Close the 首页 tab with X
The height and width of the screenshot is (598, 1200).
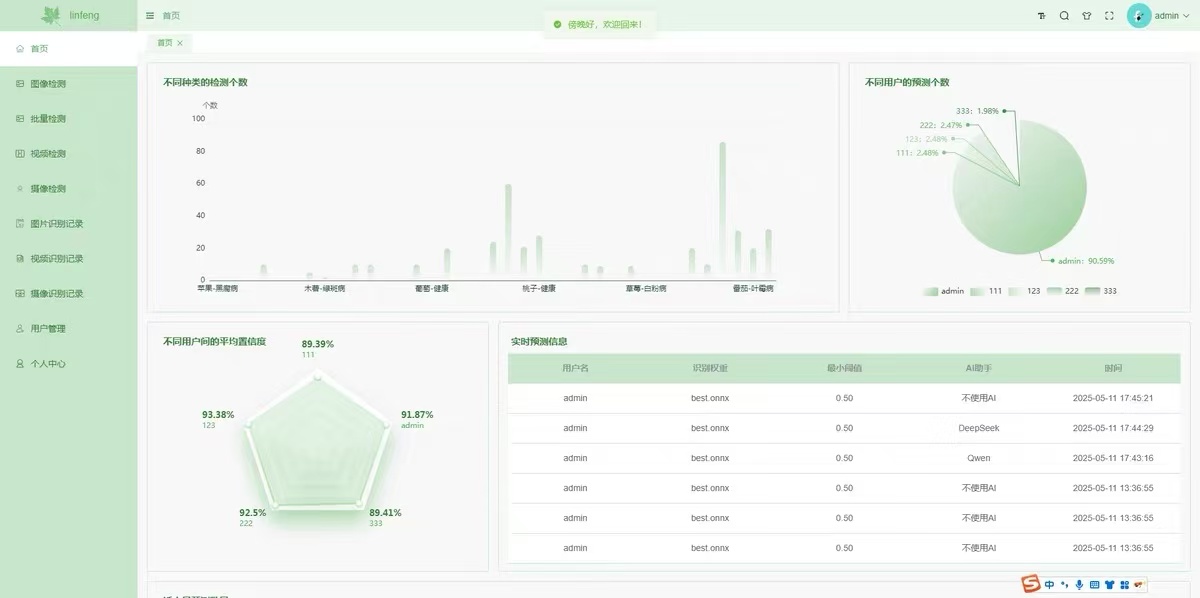point(180,43)
